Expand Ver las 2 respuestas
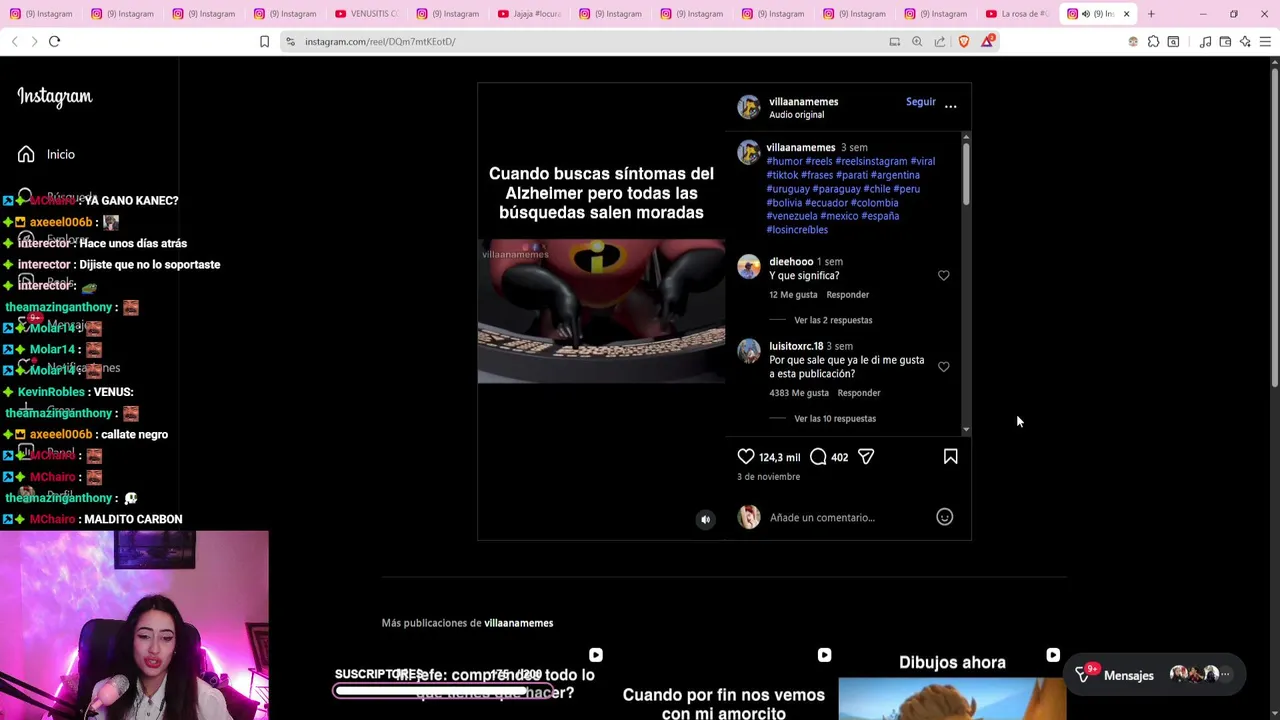The image size is (1280, 720). [x=833, y=320]
